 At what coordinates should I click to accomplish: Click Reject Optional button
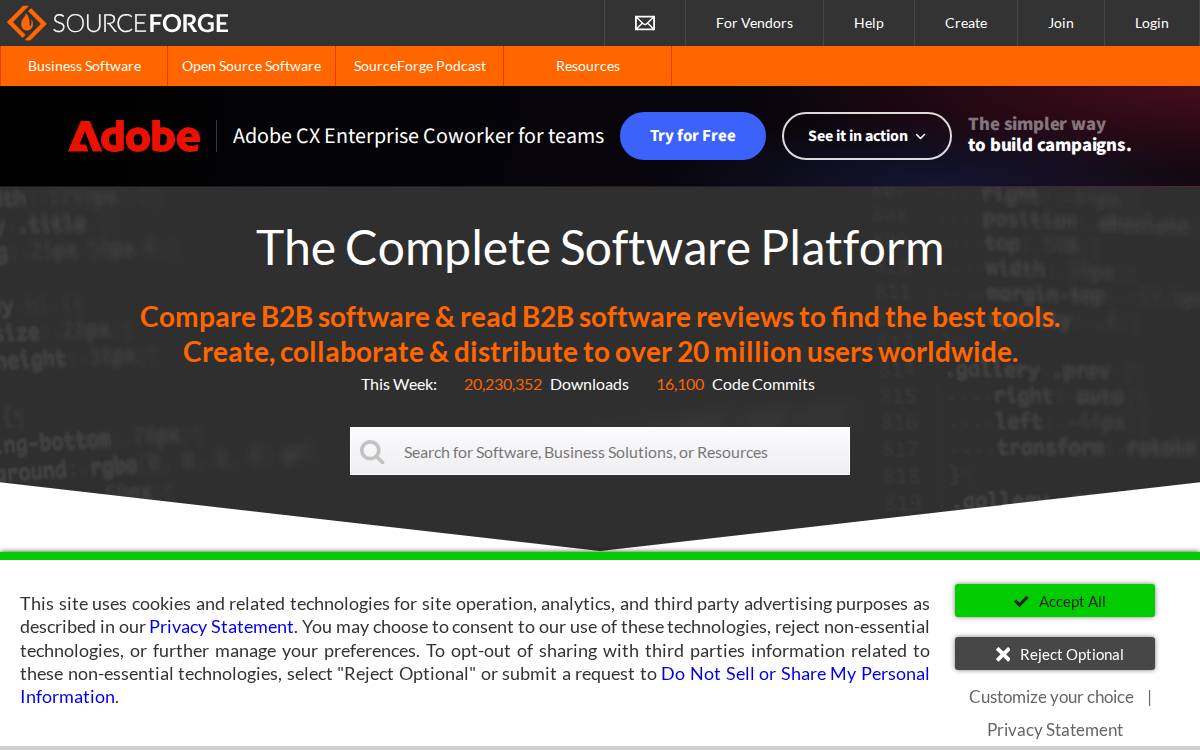[1055, 654]
